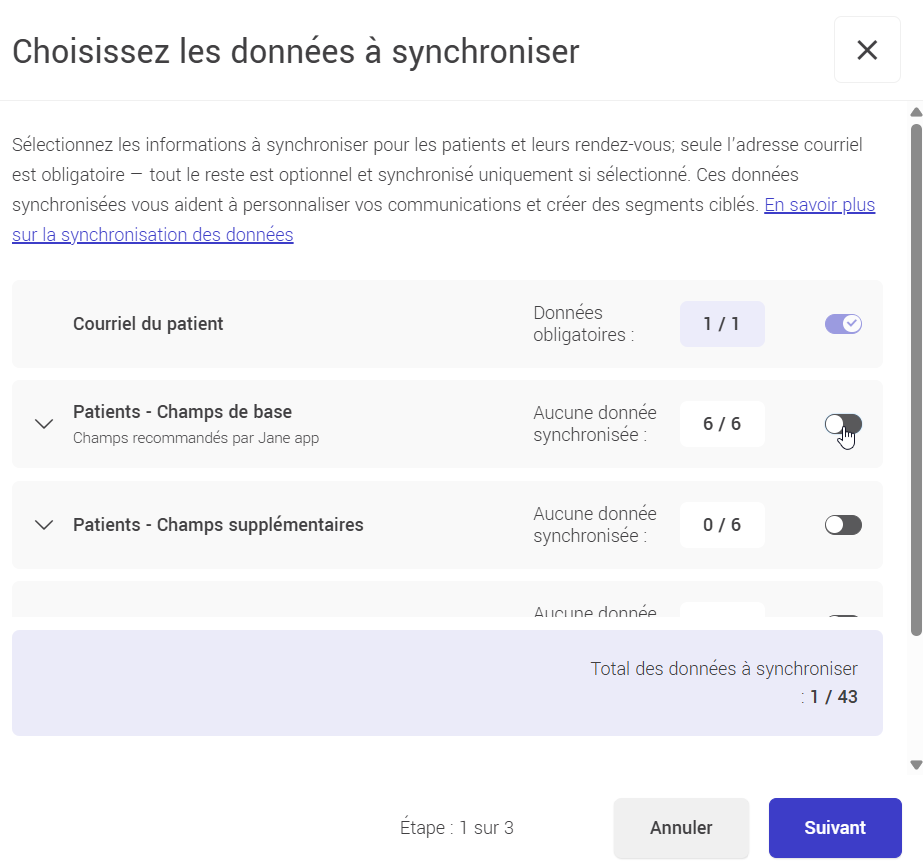The width and height of the screenshot is (923, 867).
Task: Disable the "Courriel du patient" toggle
Action: coord(842,323)
